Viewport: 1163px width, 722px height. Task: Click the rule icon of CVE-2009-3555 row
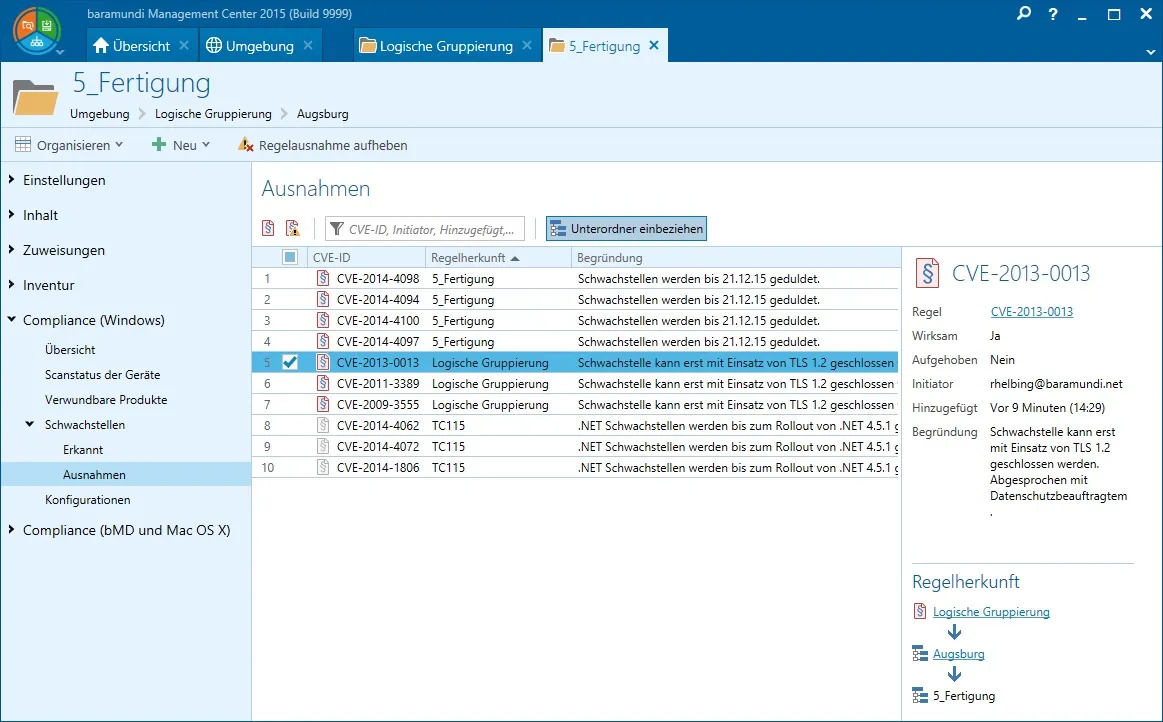pos(323,404)
